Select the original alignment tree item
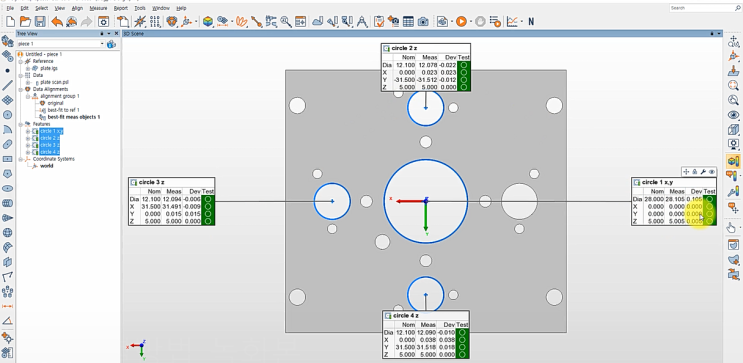This screenshot has height=363, width=743. click(55, 103)
